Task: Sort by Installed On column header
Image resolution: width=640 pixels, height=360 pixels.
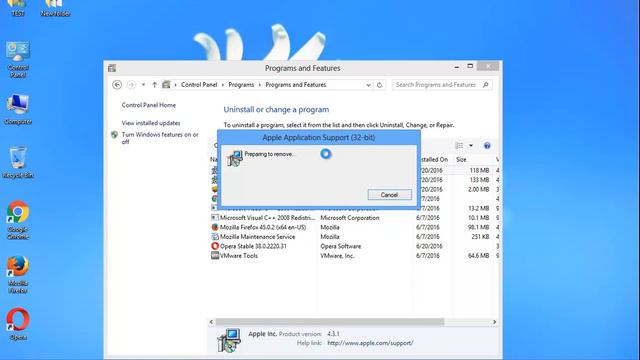Action: point(434,160)
